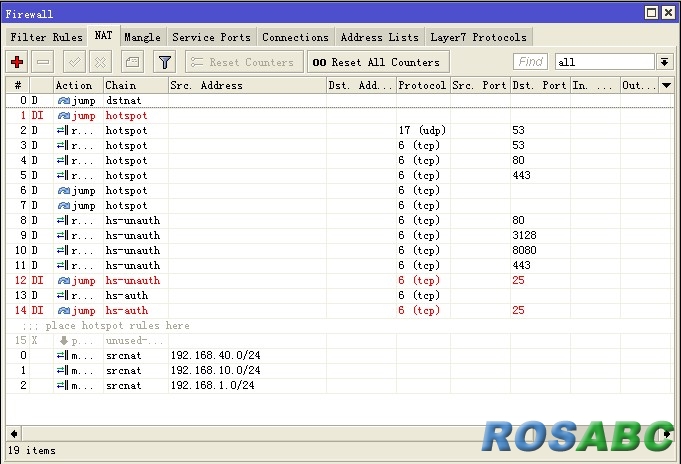Open the Service Ports tab
The image size is (681, 464).
pos(212,37)
